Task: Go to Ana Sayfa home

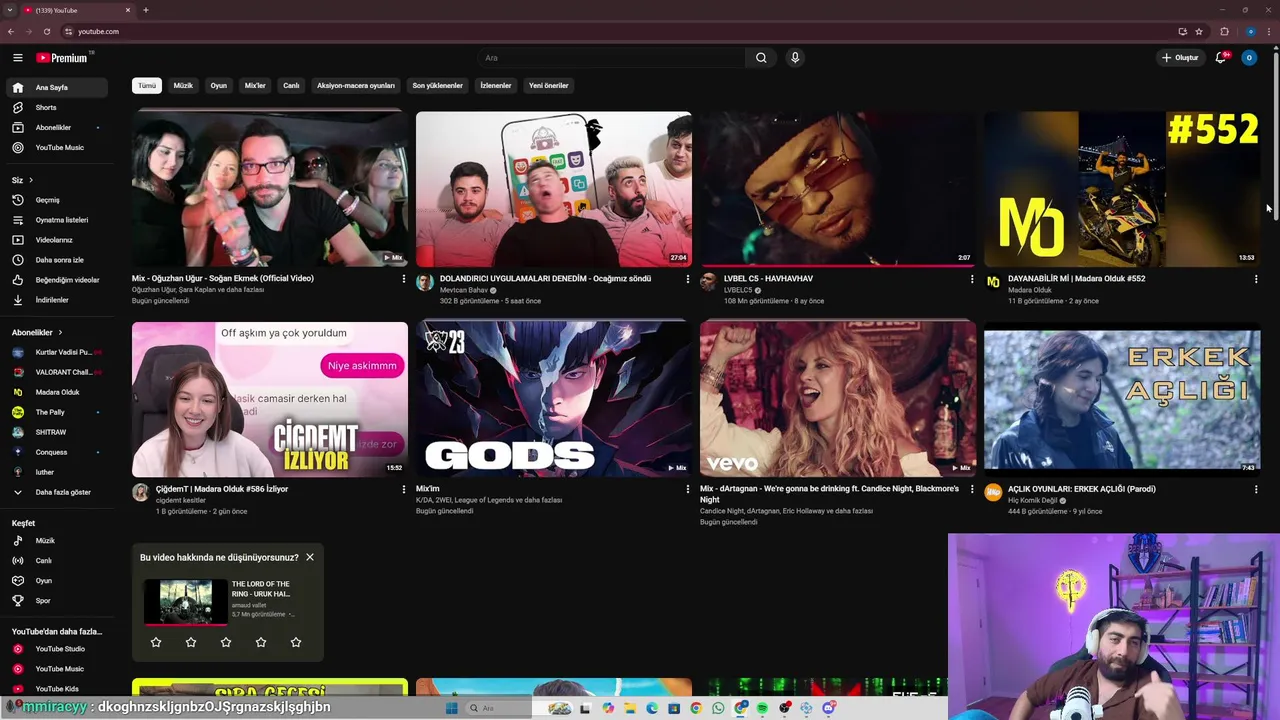Action: (x=56, y=87)
